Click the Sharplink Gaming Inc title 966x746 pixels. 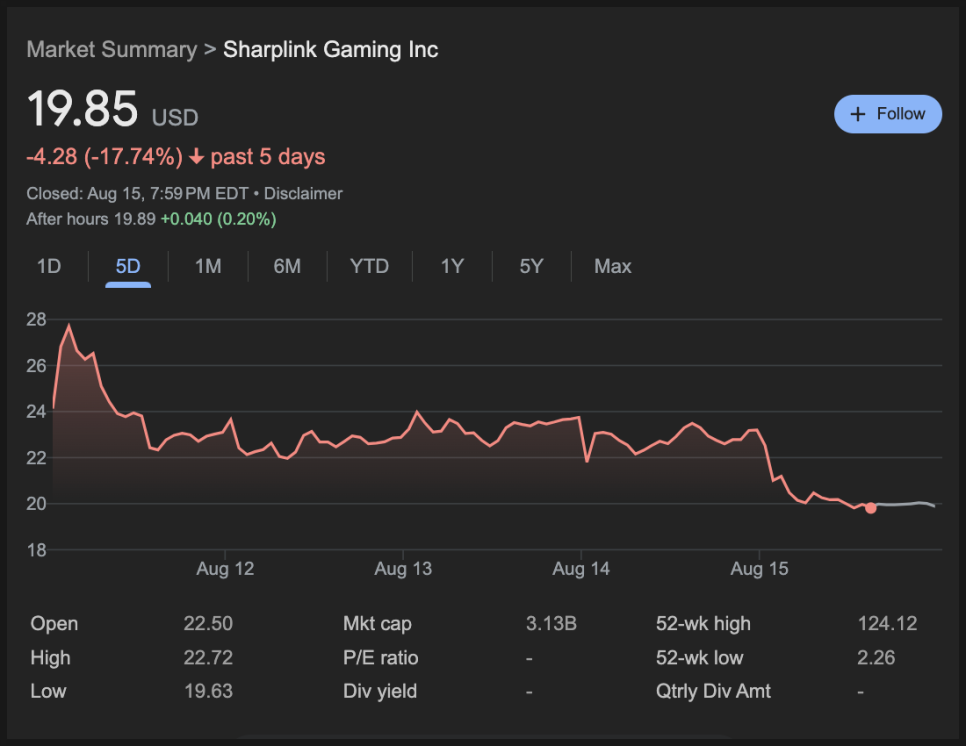(x=330, y=49)
